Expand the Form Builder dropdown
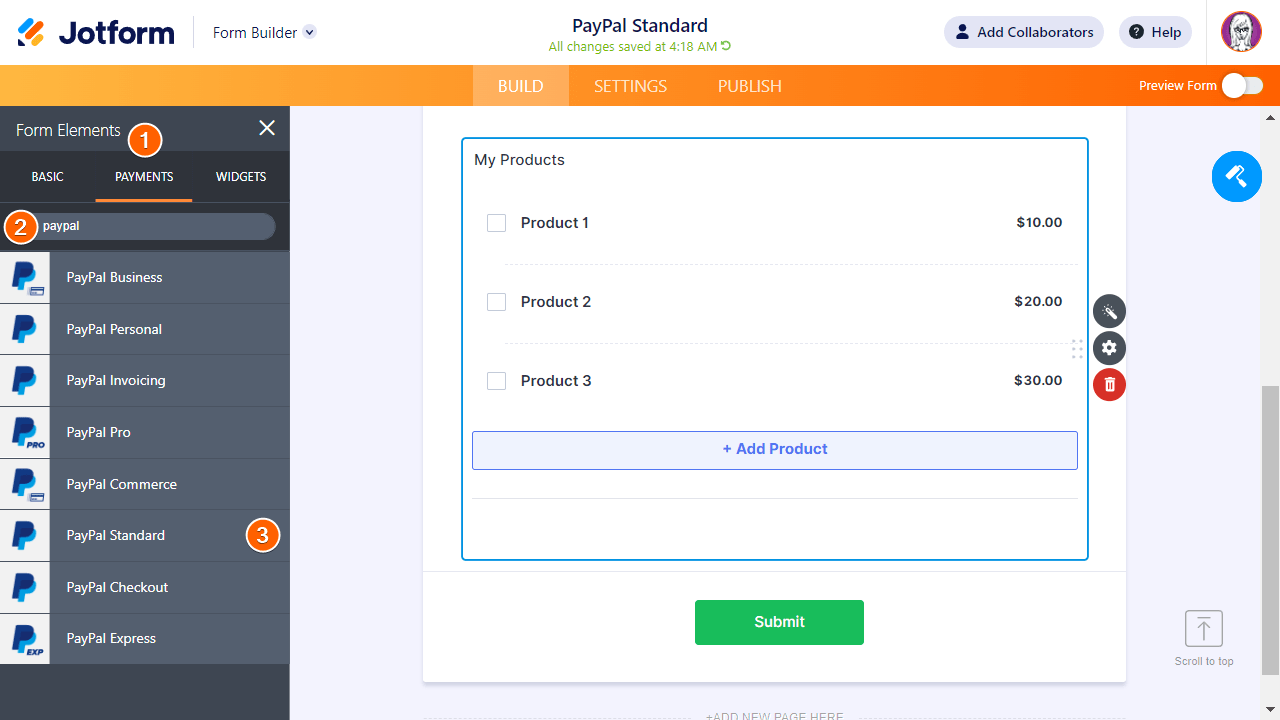The width and height of the screenshot is (1280, 720). click(x=310, y=32)
